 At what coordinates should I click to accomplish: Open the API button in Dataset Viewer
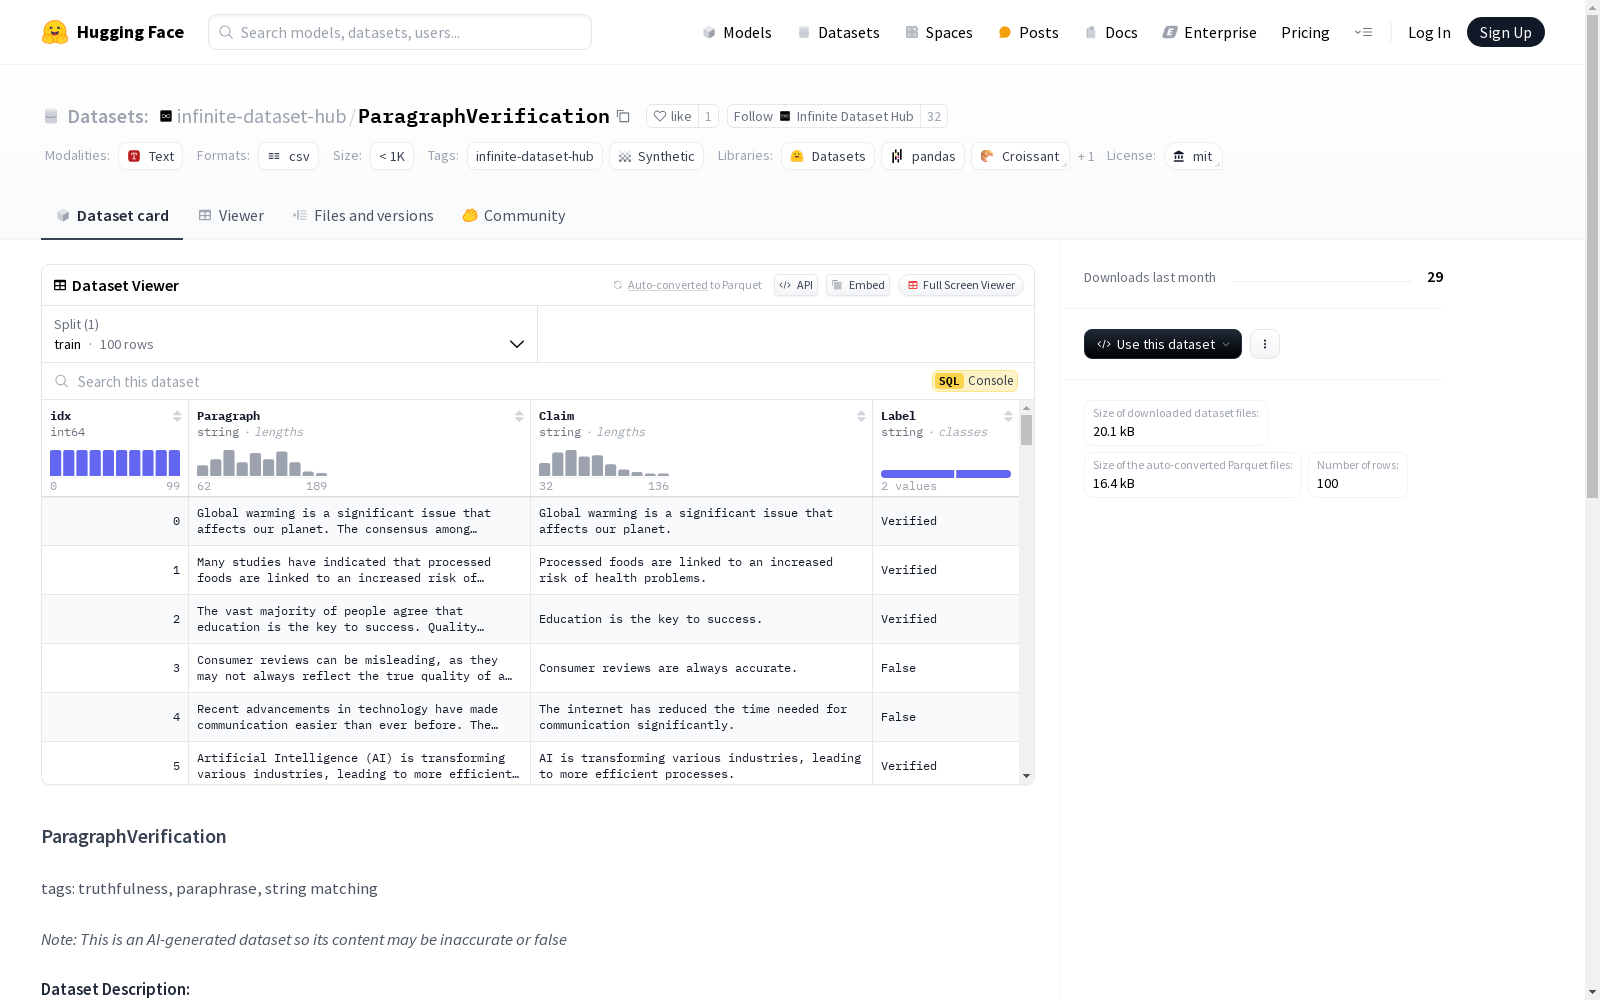pos(796,285)
